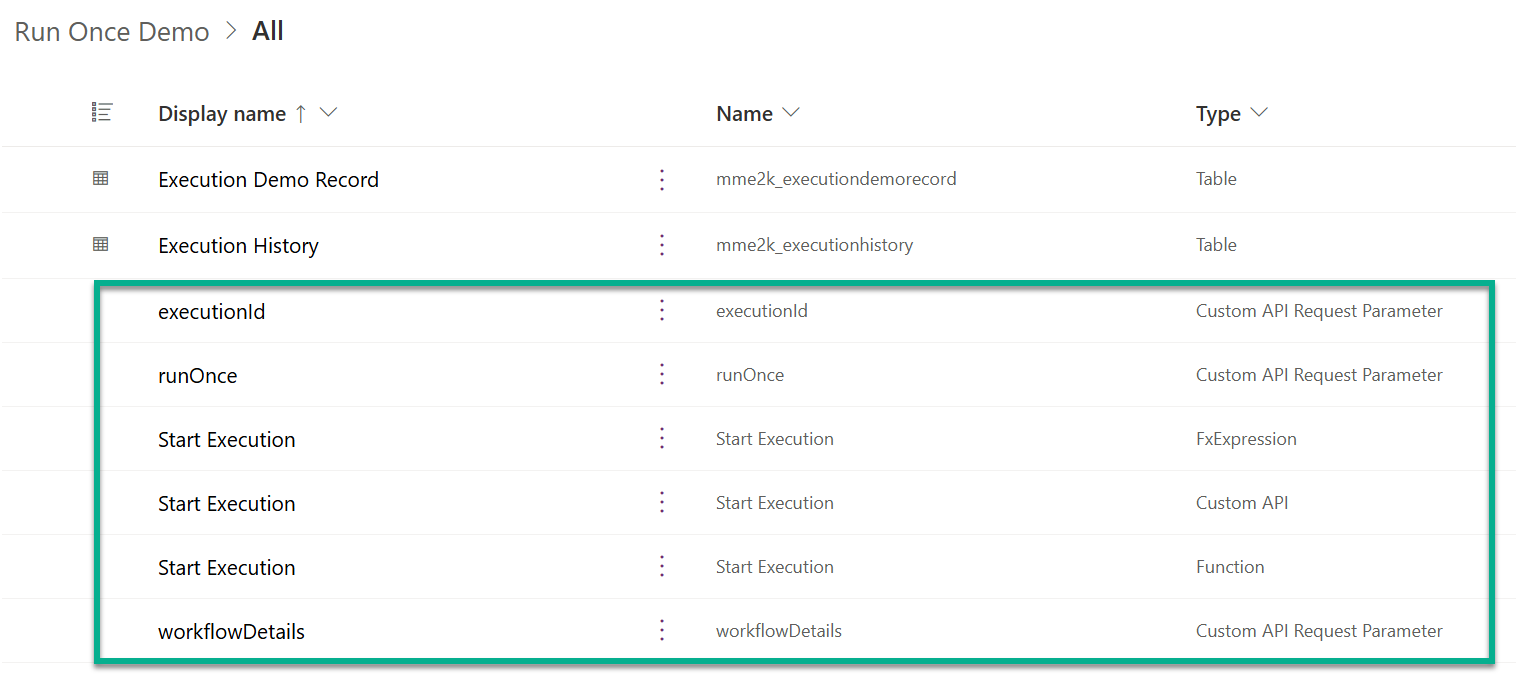
Task: Select the Custom API Start Execution row
Action: [x=794, y=503]
